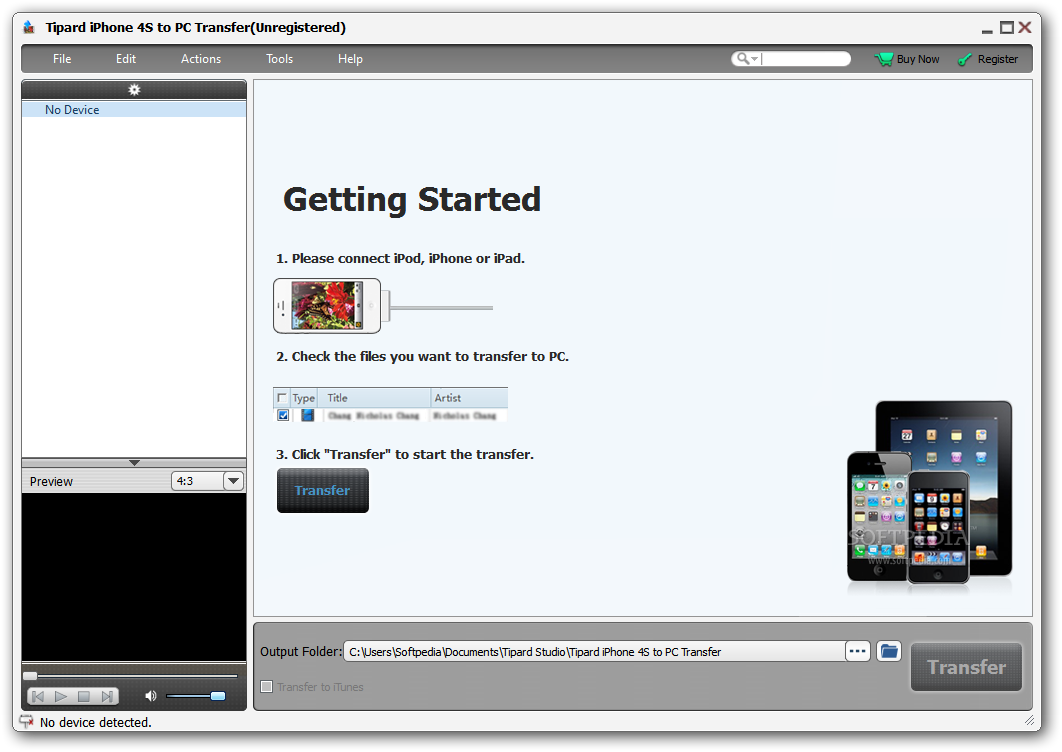This screenshot has width=1062, height=752.
Task: Click the blue Transfer illustration button
Action: coord(322,490)
